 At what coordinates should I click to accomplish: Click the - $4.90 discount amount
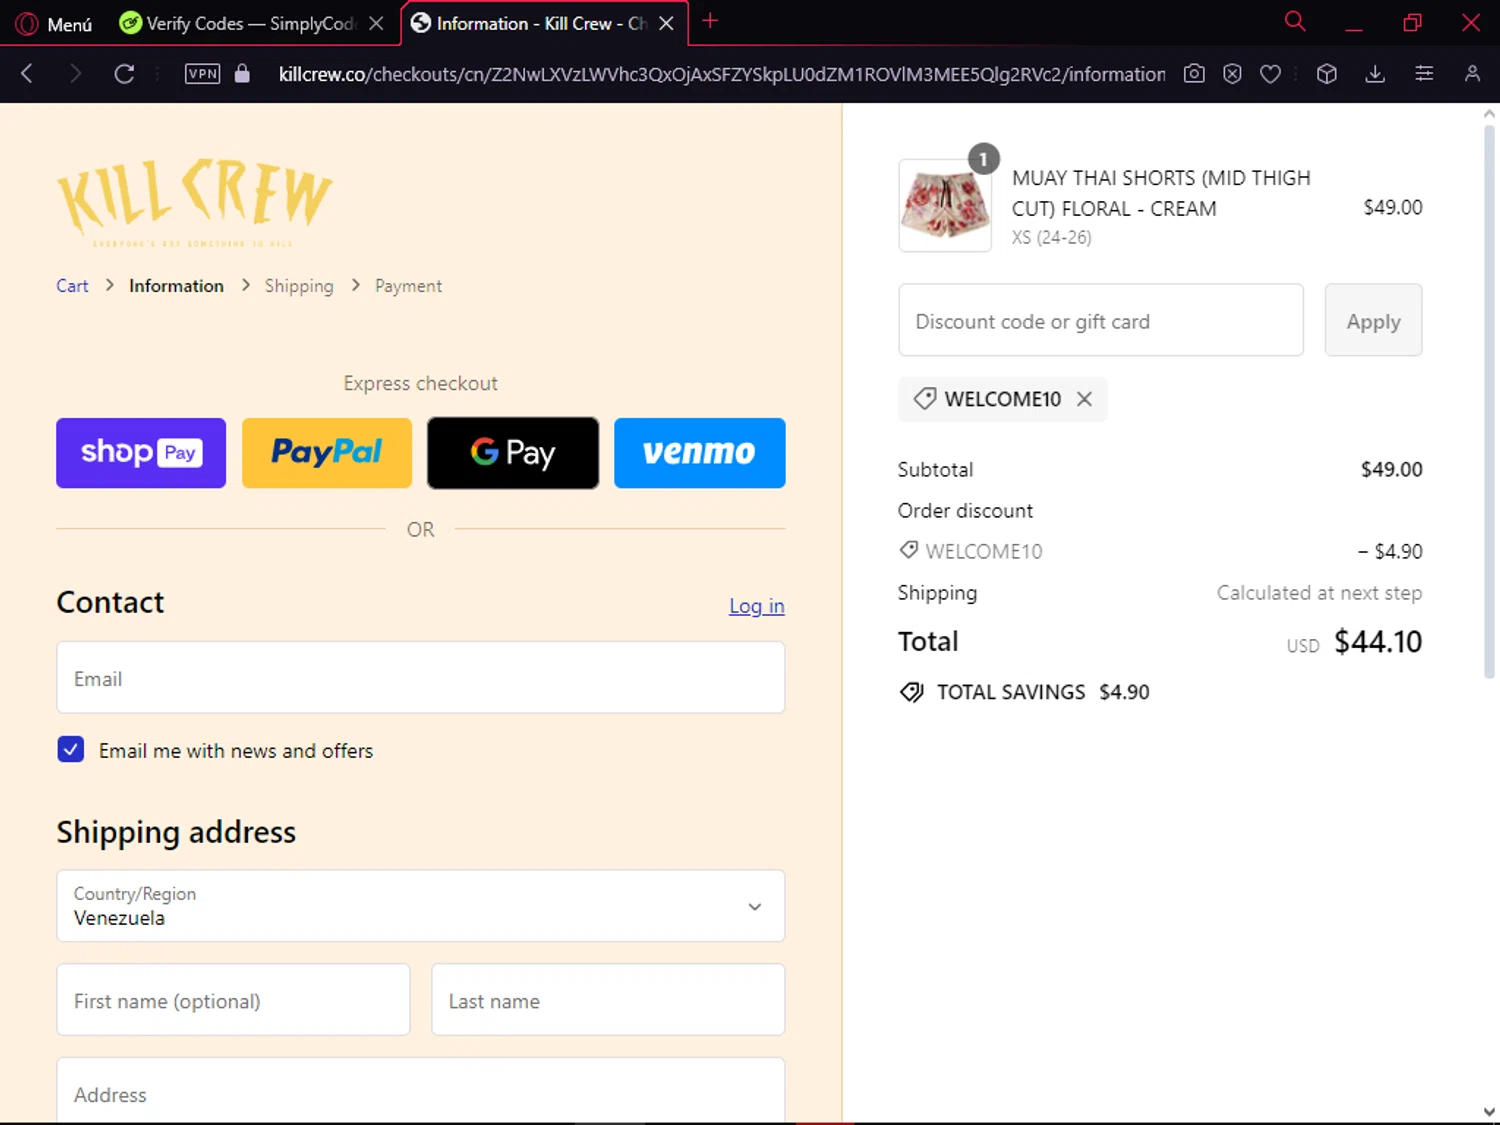pos(1390,552)
